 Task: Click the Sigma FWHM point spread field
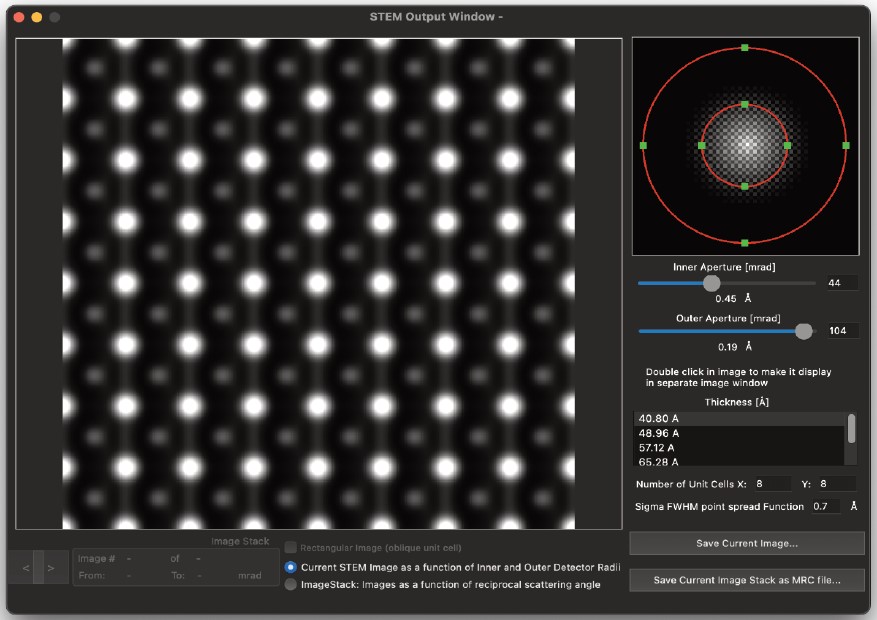point(826,507)
